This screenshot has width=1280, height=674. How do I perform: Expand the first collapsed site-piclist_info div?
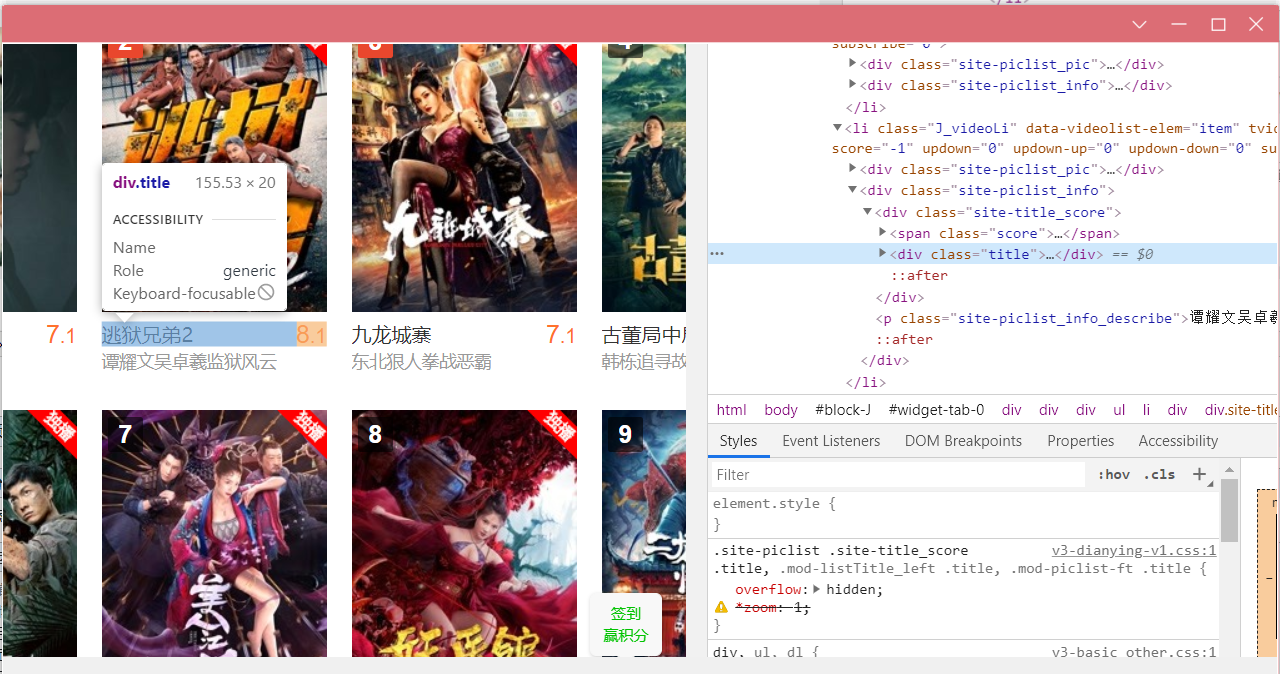coord(853,85)
